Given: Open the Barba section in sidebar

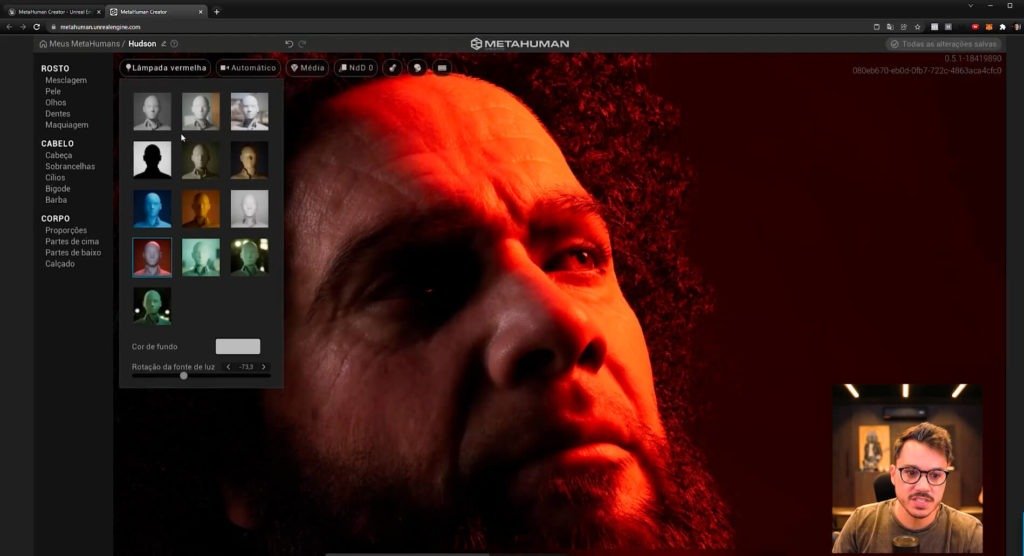Looking at the screenshot, I should [57, 200].
